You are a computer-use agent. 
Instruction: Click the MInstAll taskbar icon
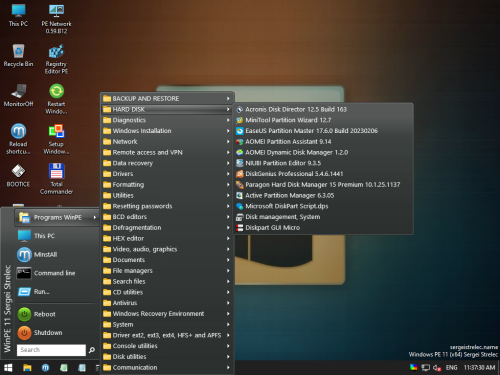(x=45, y=368)
